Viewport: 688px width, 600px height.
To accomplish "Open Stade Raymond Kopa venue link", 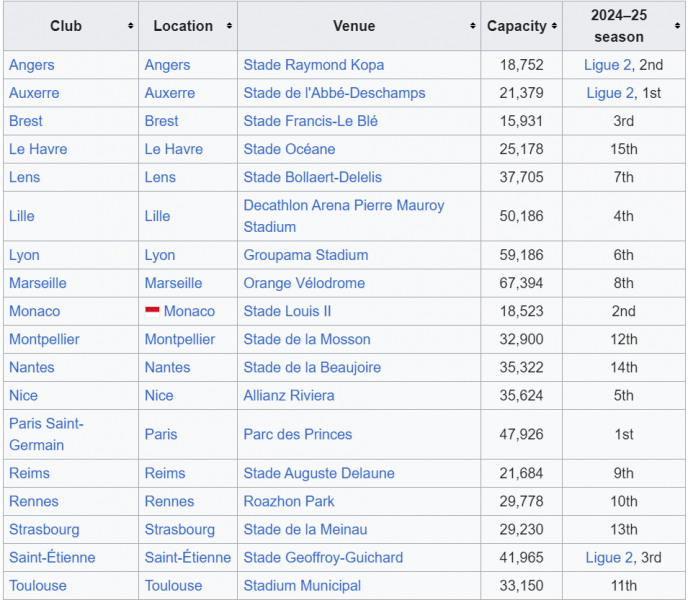I will 313,65.
